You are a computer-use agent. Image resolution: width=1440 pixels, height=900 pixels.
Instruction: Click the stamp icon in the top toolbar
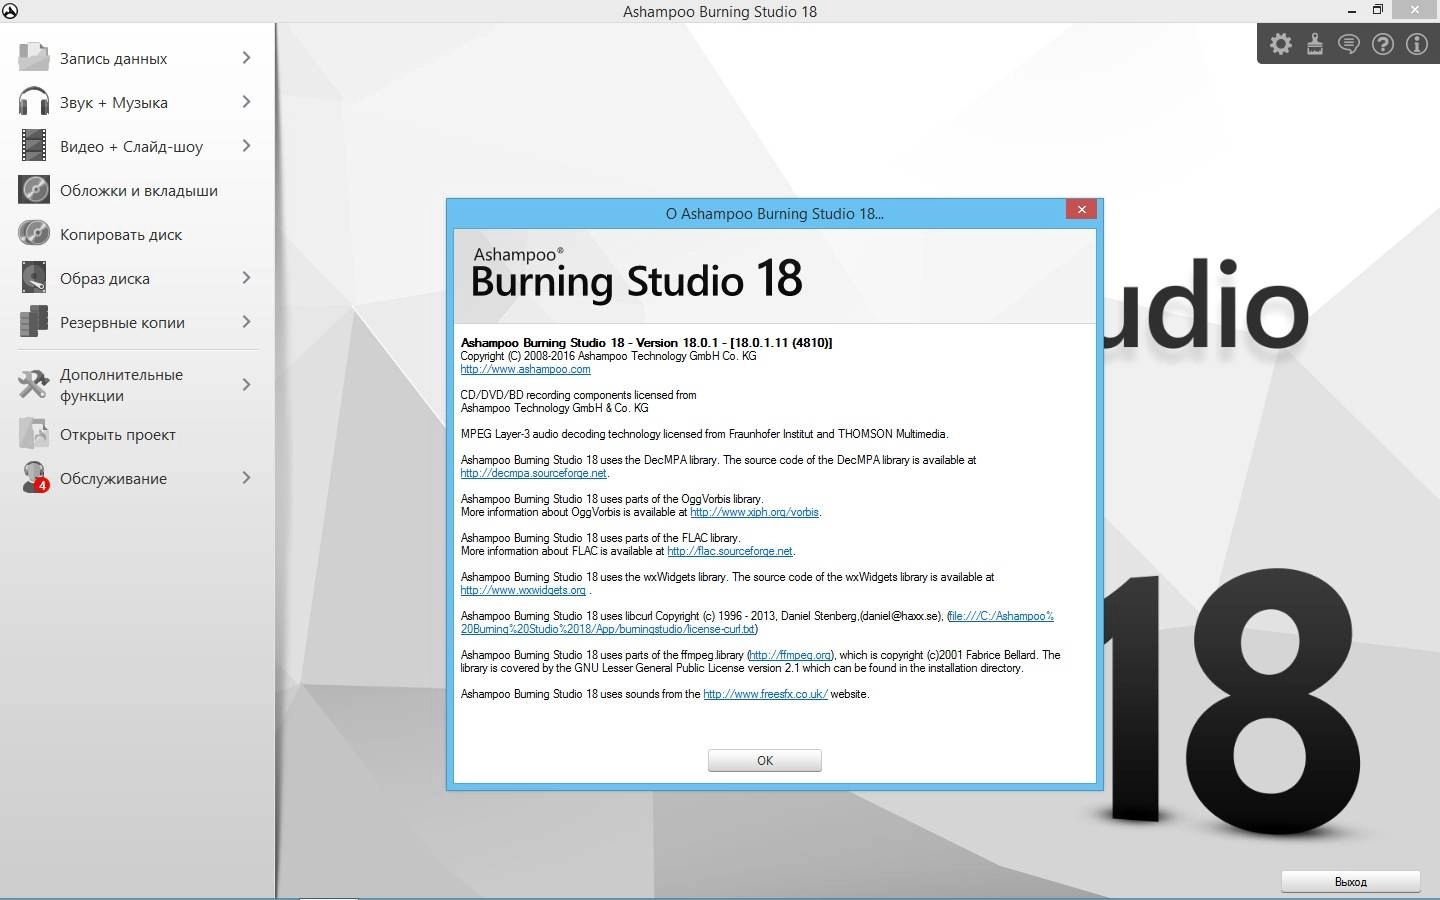tap(1315, 44)
